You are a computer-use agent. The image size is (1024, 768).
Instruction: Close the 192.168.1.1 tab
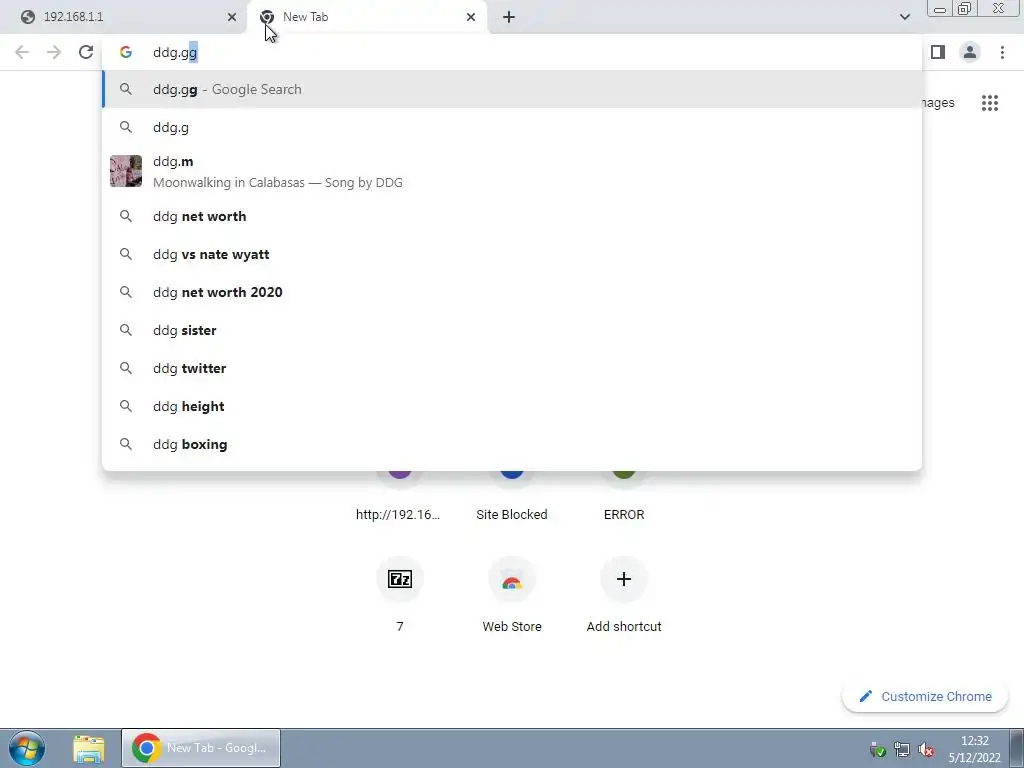click(232, 17)
